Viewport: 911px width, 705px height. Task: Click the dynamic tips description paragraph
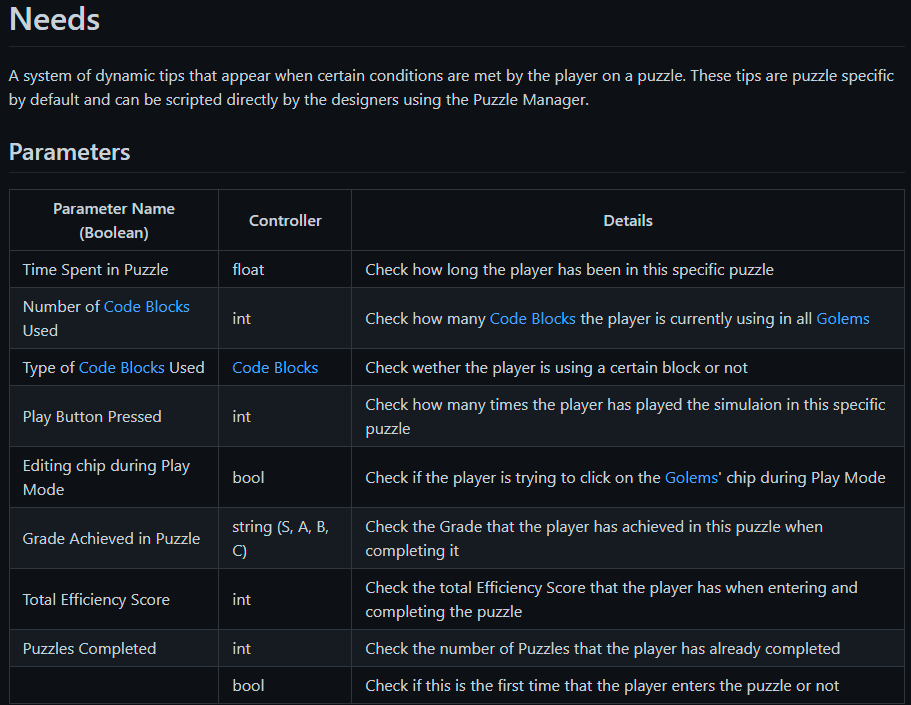tap(450, 89)
